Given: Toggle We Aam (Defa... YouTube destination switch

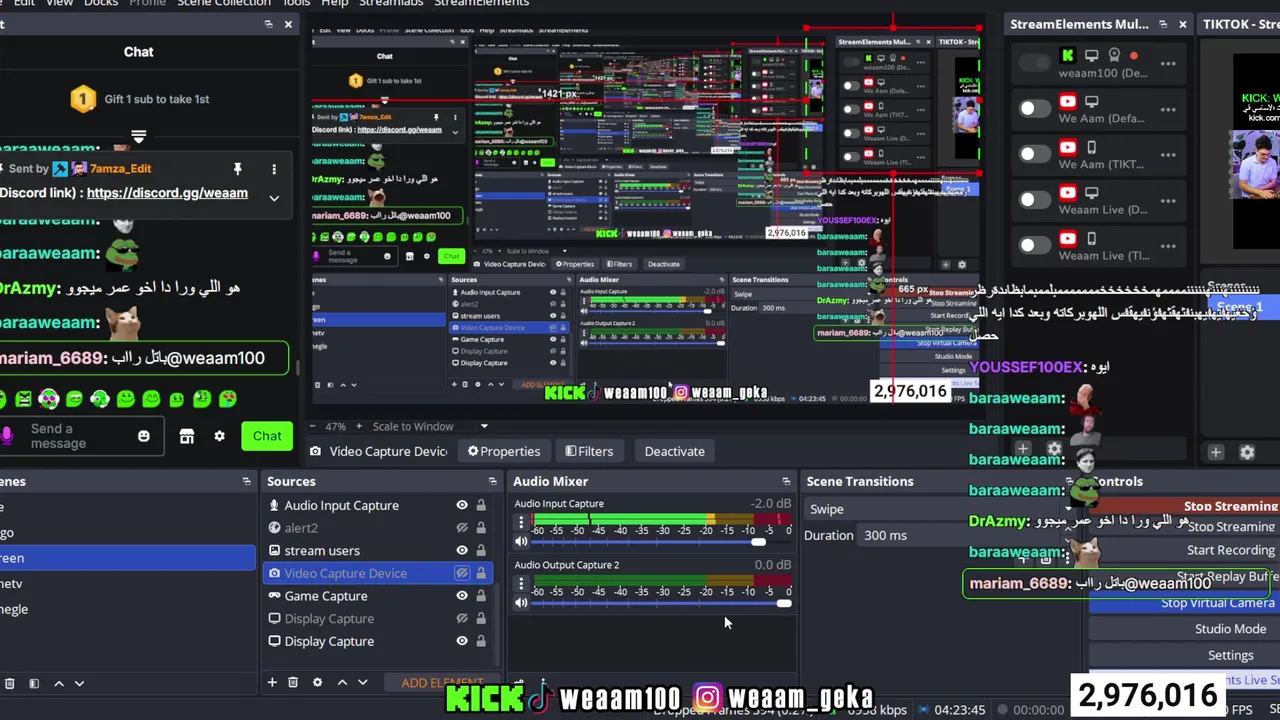Looking at the screenshot, I should [1034, 109].
